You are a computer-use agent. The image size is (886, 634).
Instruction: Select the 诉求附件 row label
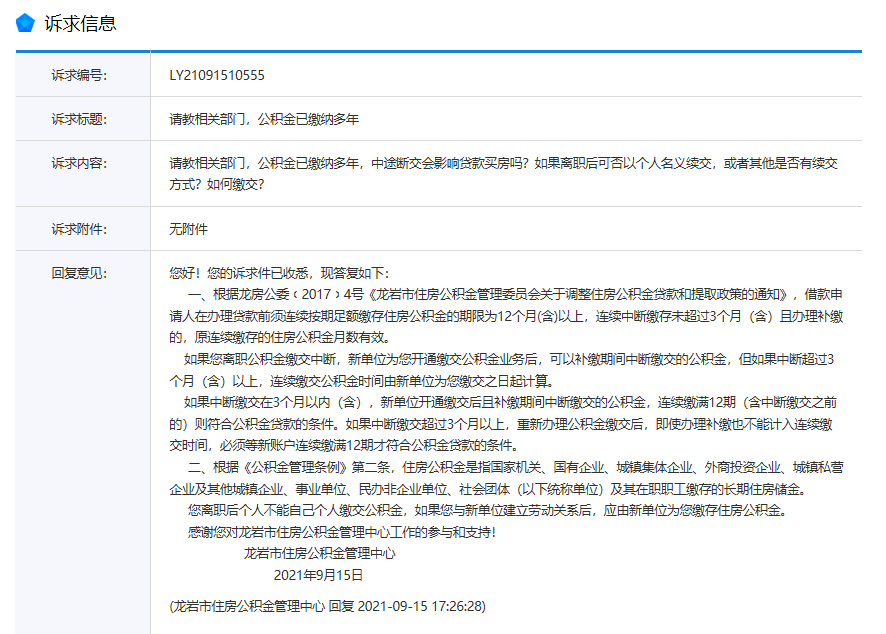[x=79, y=229]
